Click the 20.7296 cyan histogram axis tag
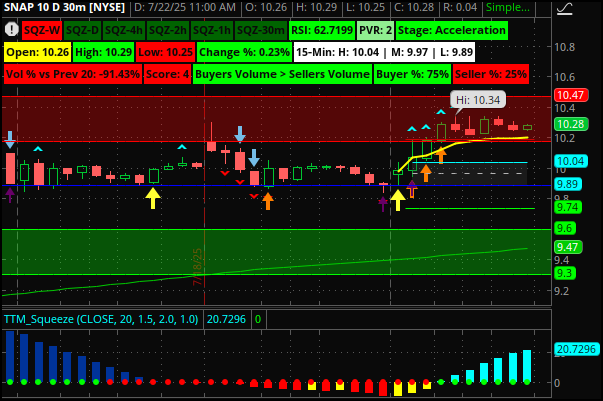The image size is (603, 401). (576, 349)
